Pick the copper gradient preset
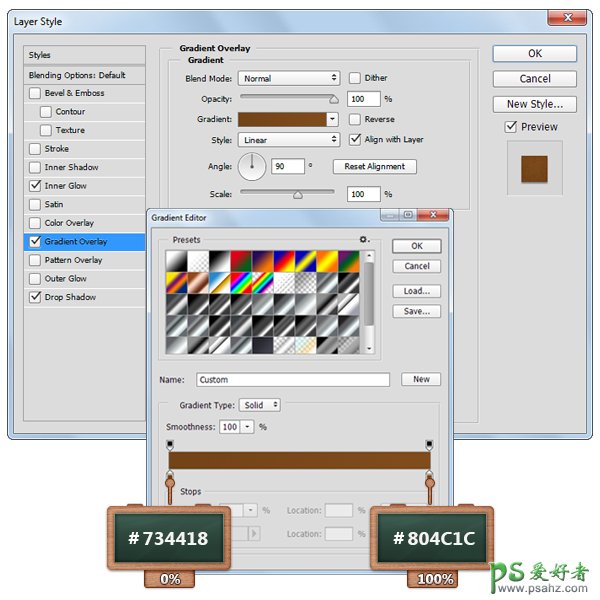The width and height of the screenshot is (600, 600). tap(199, 283)
